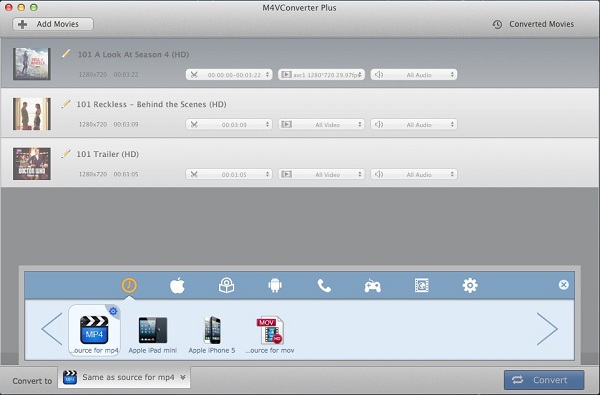Open Converted Movies history
Viewport: 600px width, 395px height.
pyautogui.click(x=533, y=24)
